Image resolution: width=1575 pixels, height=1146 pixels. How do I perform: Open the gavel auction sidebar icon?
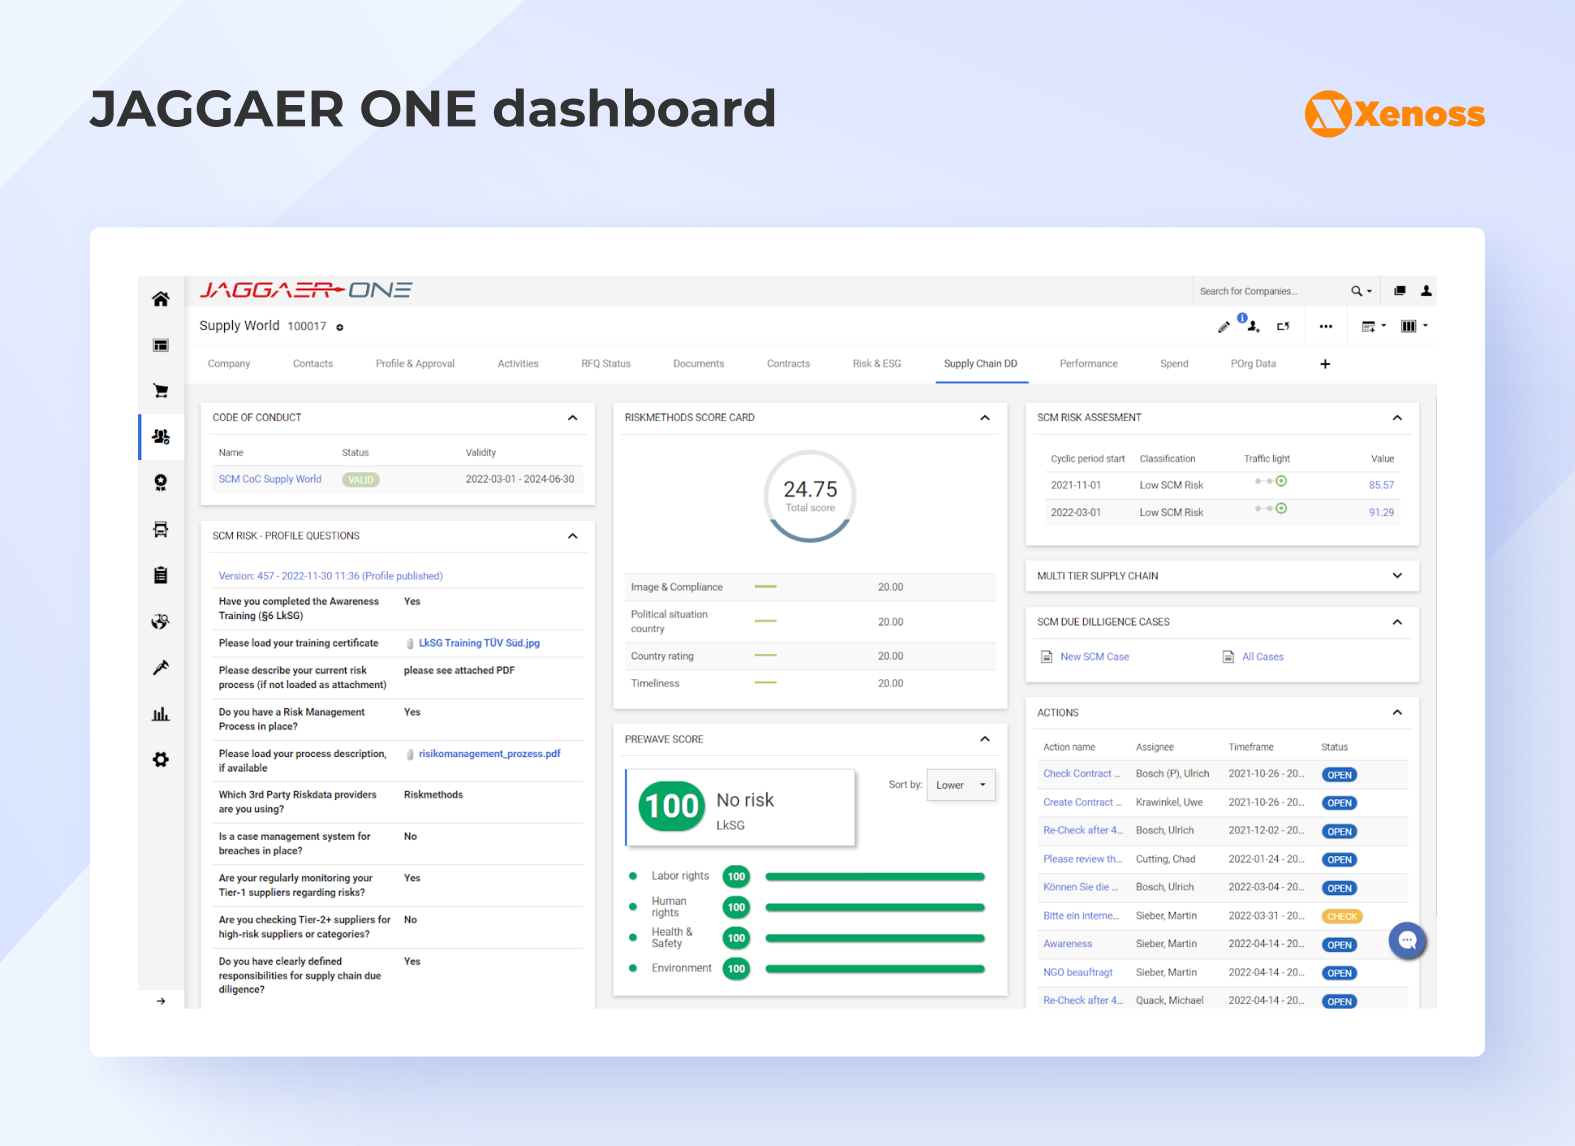point(160,667)
